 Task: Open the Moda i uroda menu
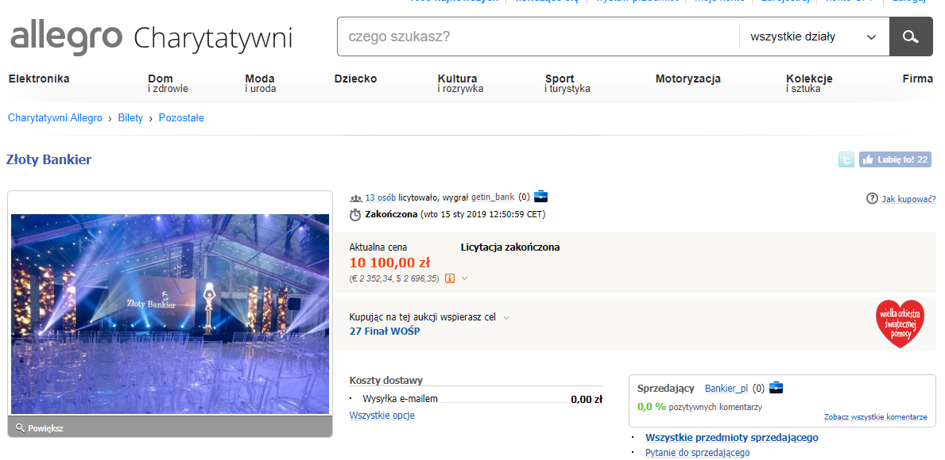(x=260, y=83)
